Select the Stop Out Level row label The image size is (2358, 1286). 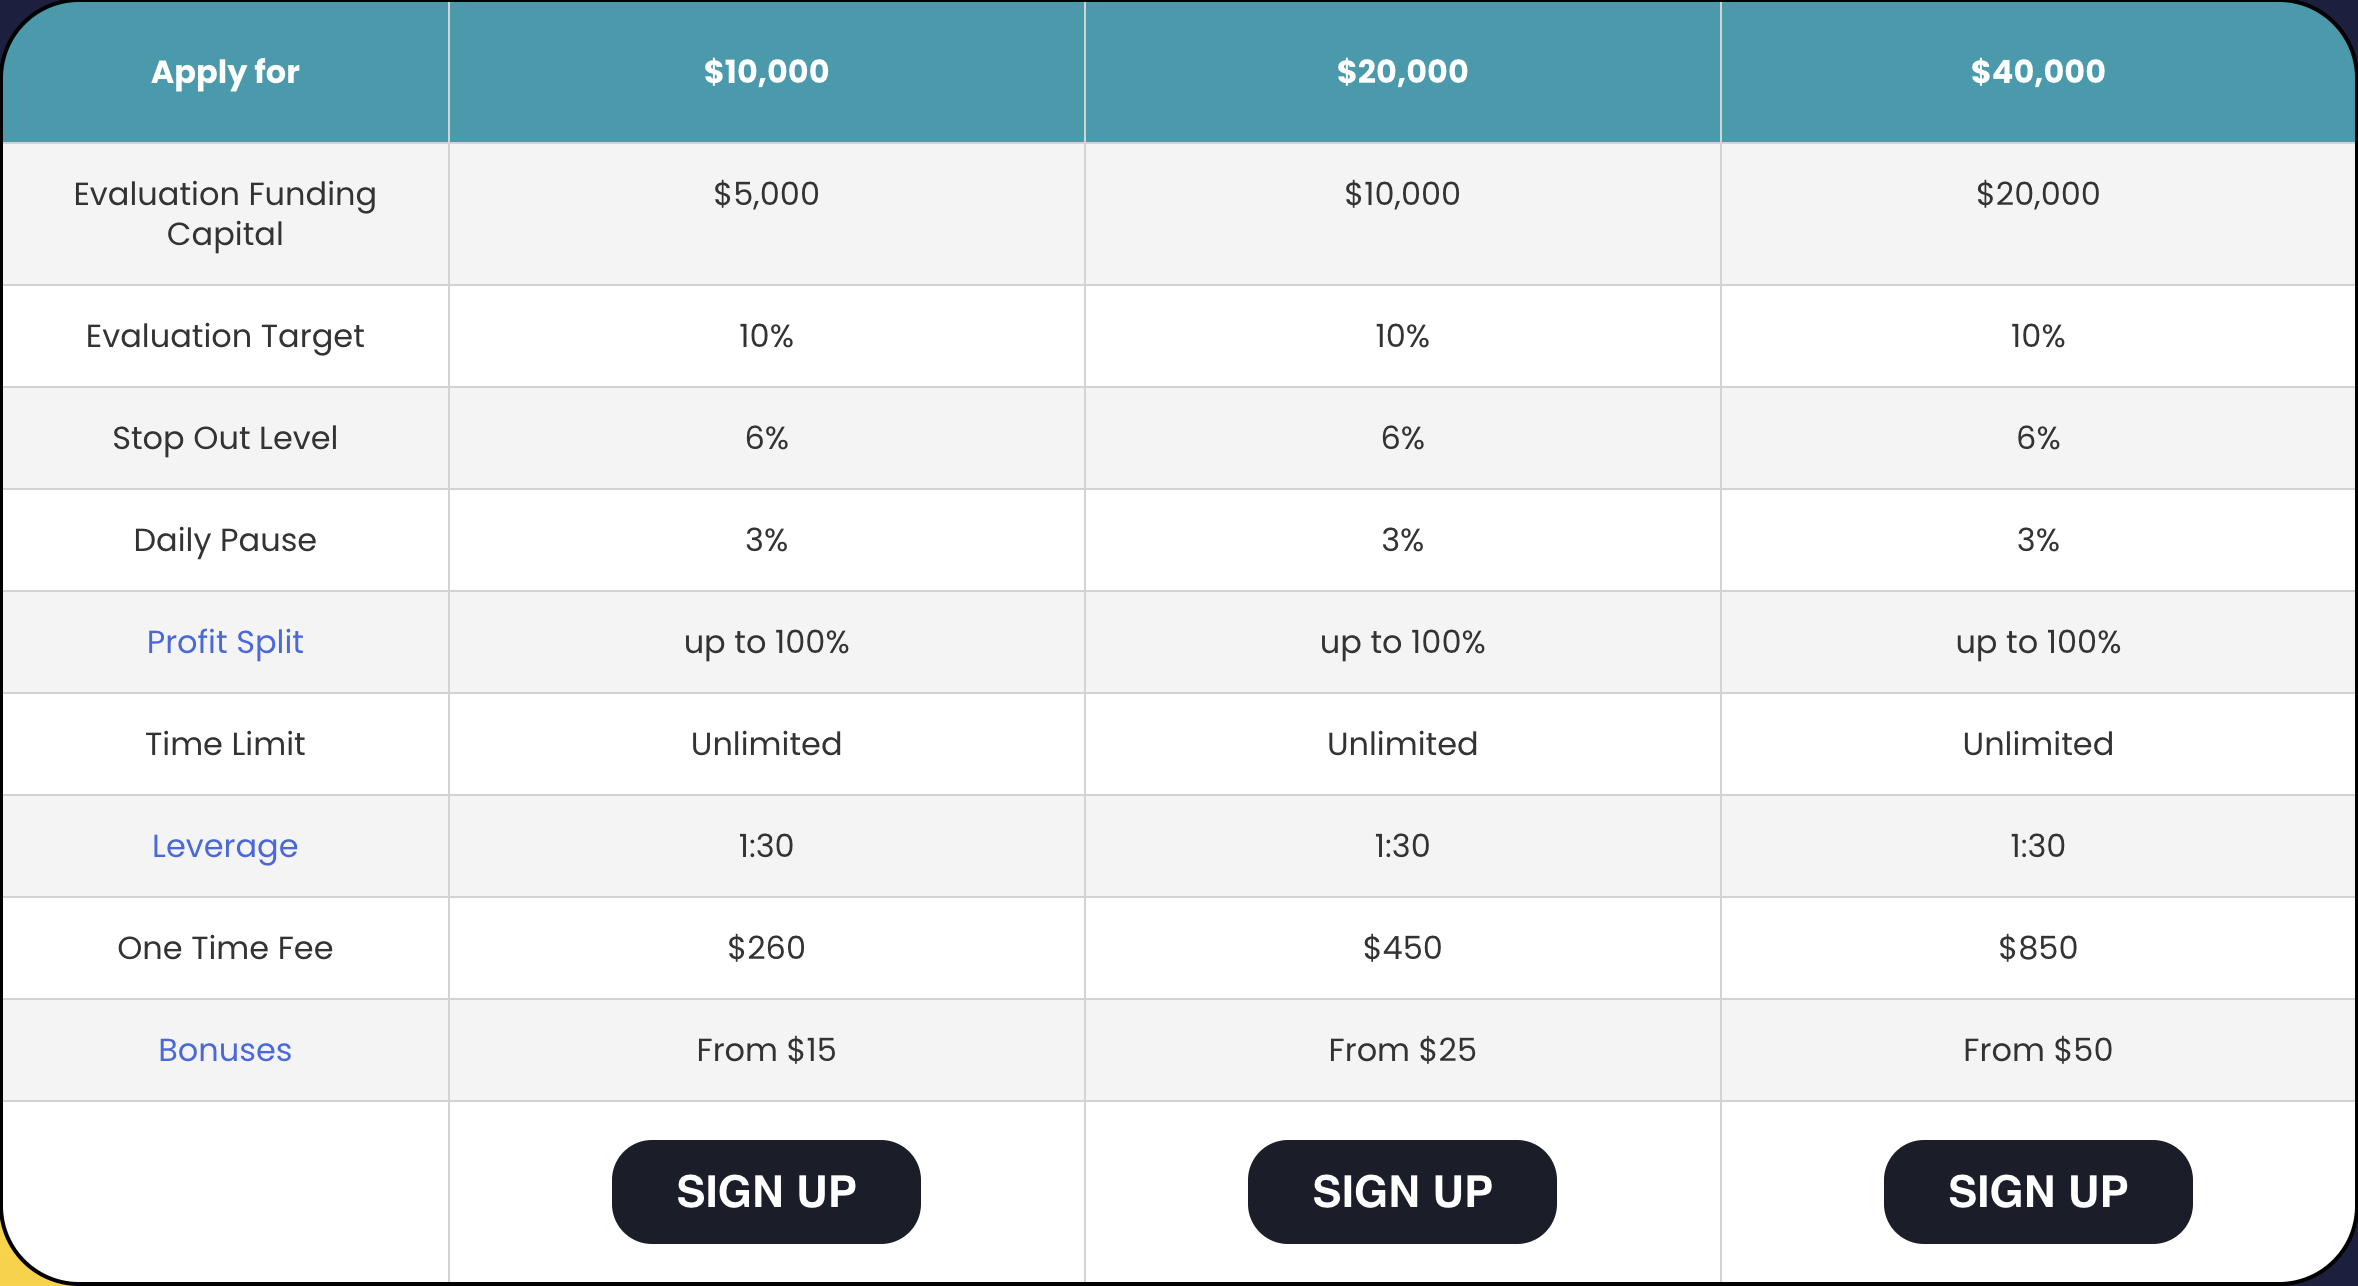click(225, 438)
